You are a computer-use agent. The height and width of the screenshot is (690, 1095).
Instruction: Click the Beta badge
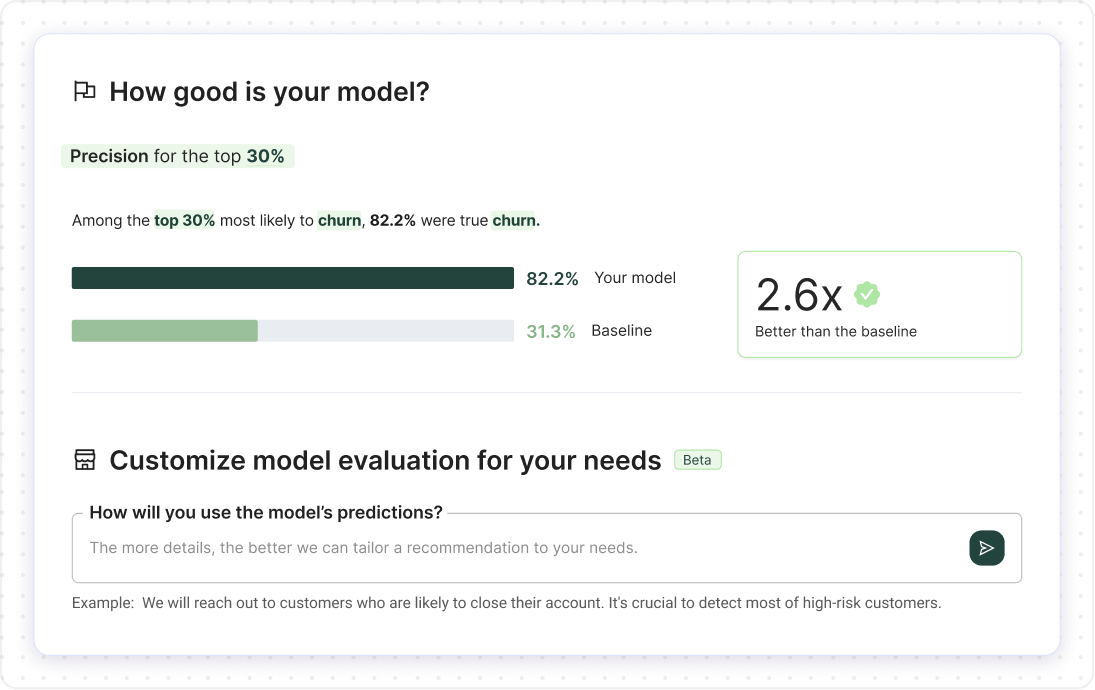(x=697, y=460)
